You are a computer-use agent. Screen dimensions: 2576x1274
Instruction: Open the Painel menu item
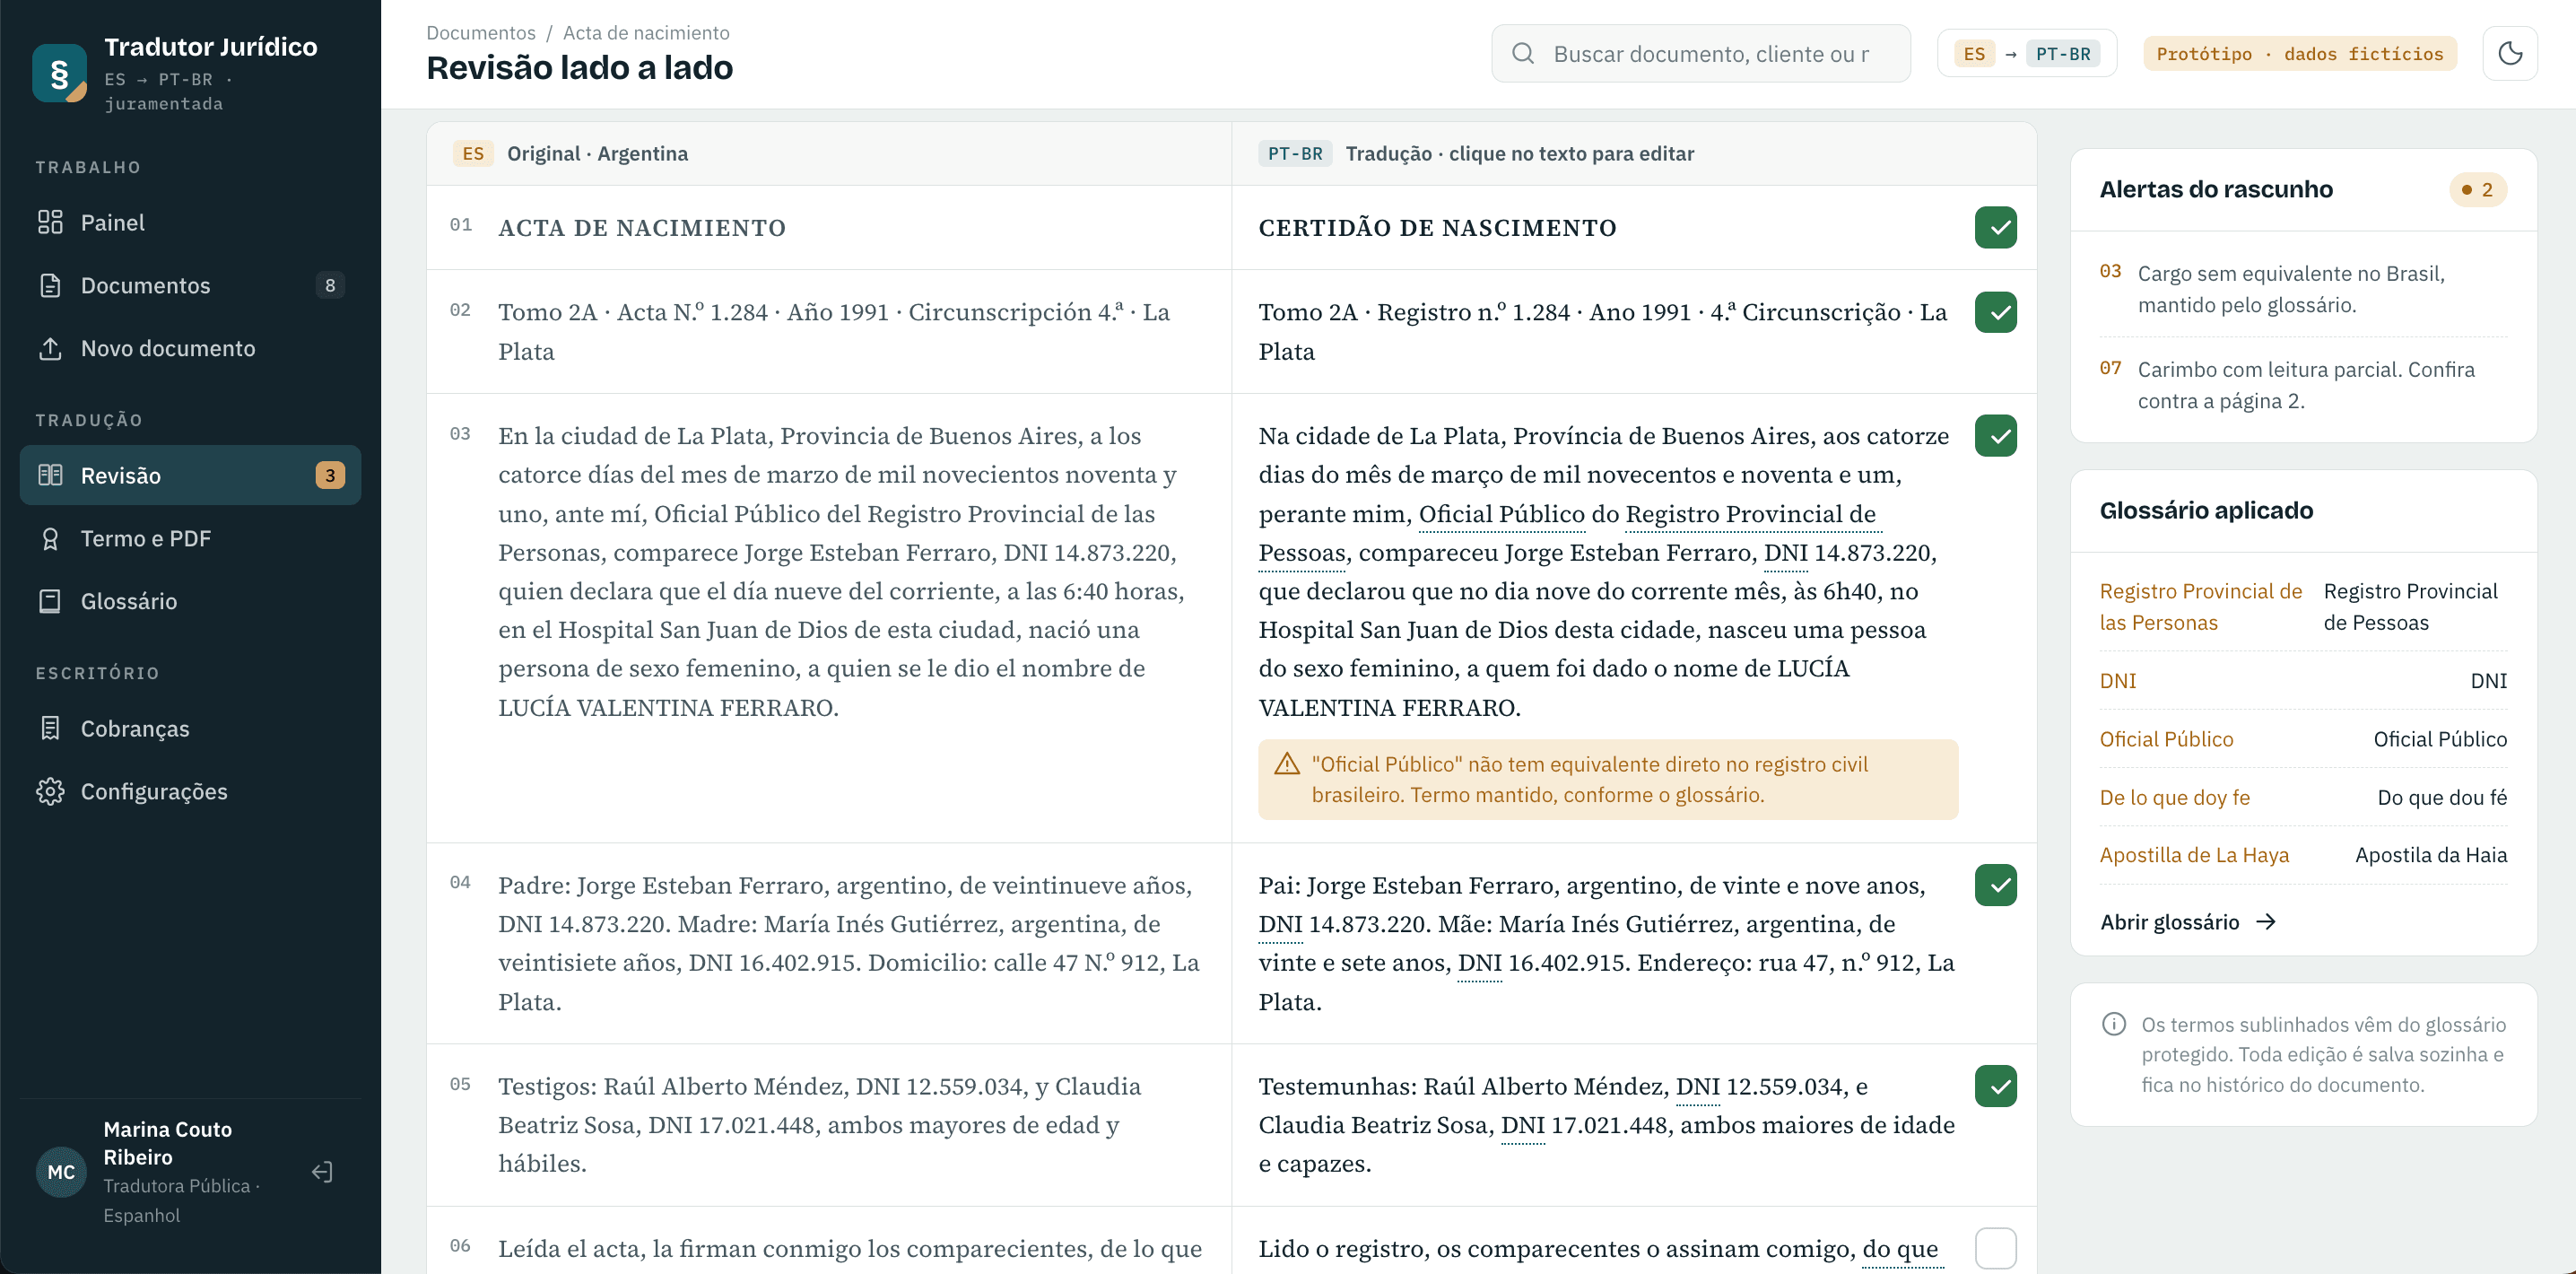click(x=190, y=222)
